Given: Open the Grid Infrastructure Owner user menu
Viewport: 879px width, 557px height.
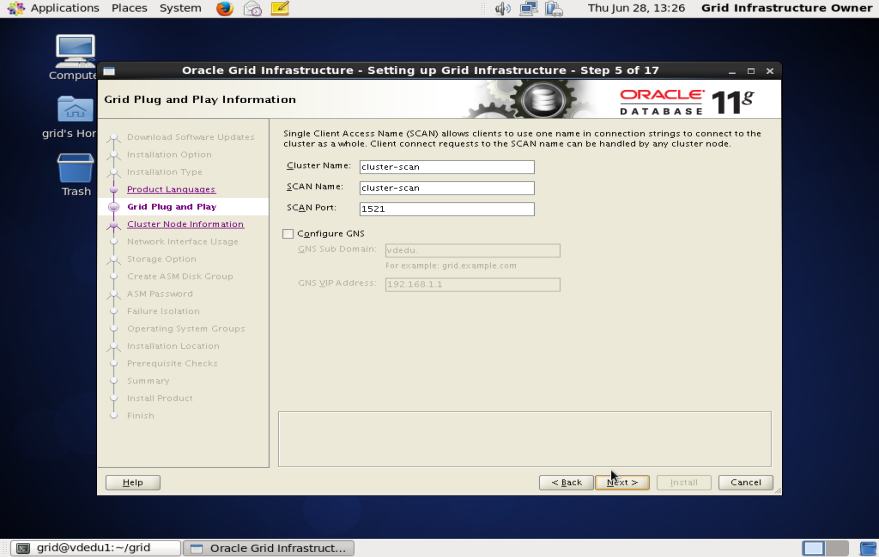Looking at the screenshot, I should pos(787,8).
